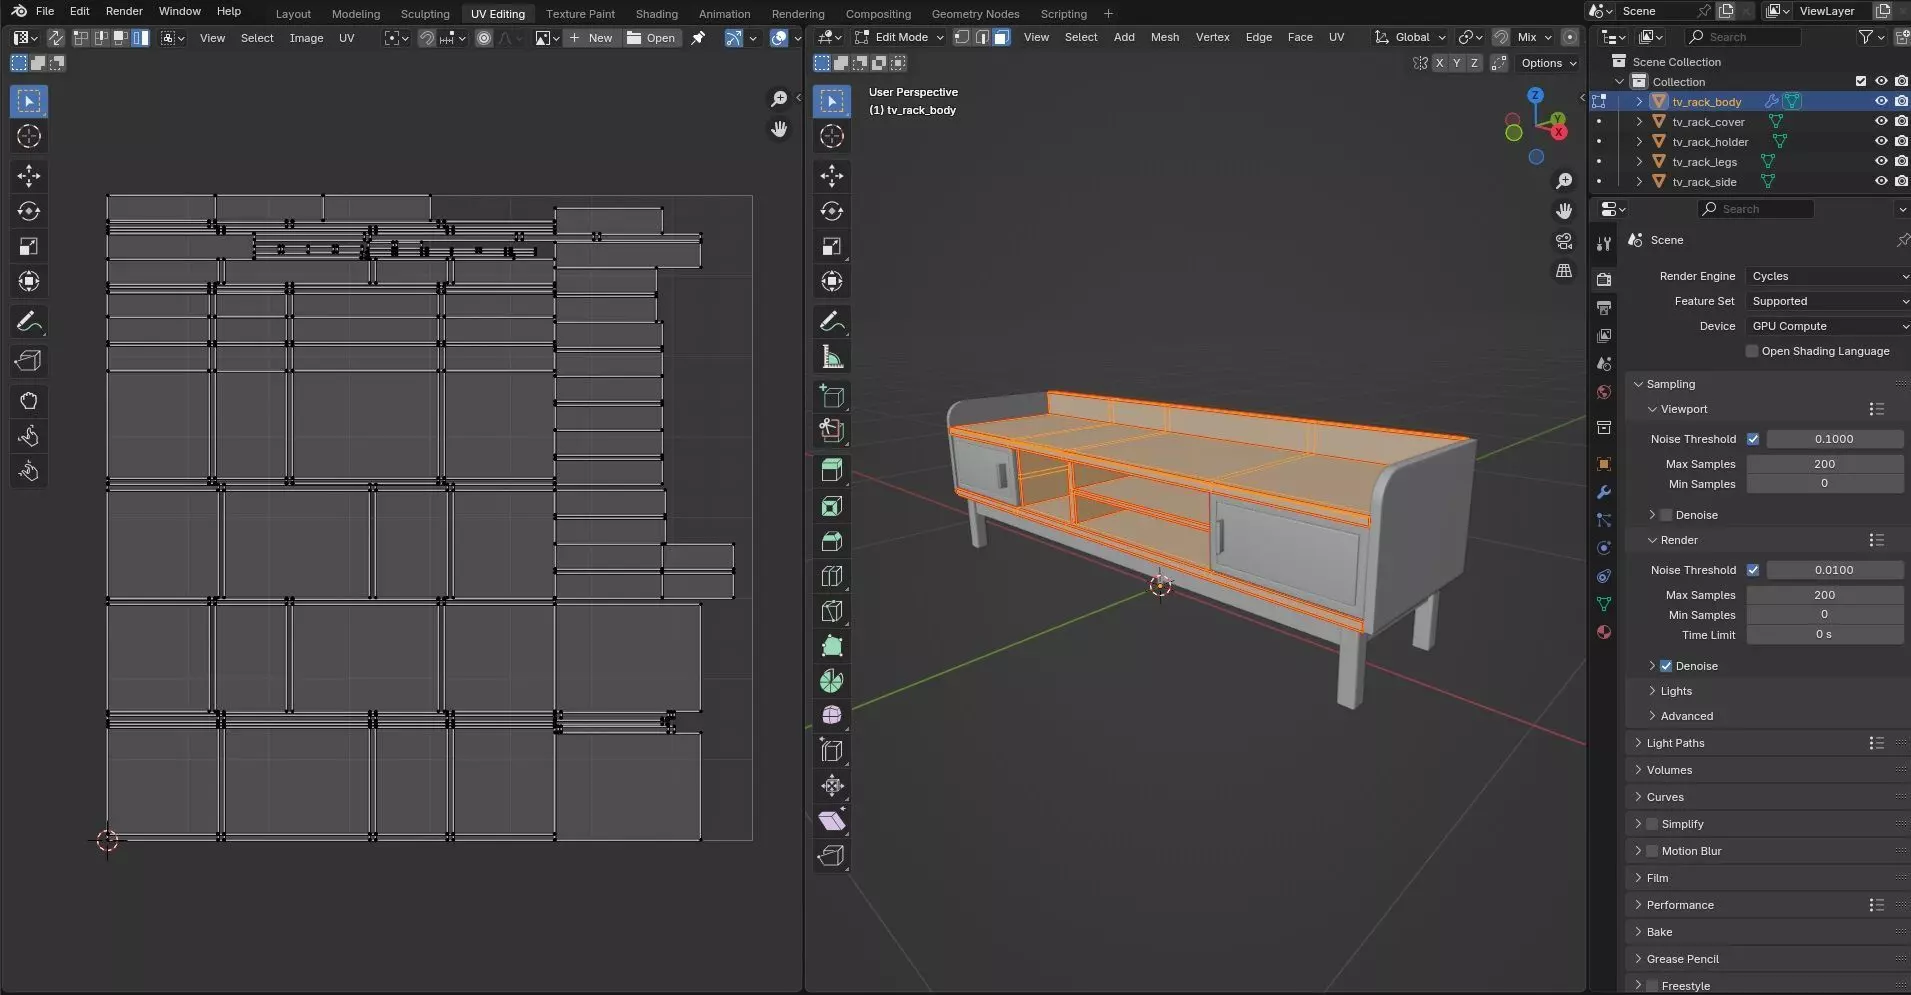The height and width of the screenshot is (995, 1911).
Task: Select tv_rack_legs object in outliner
Action: [x=1704, y=161]
